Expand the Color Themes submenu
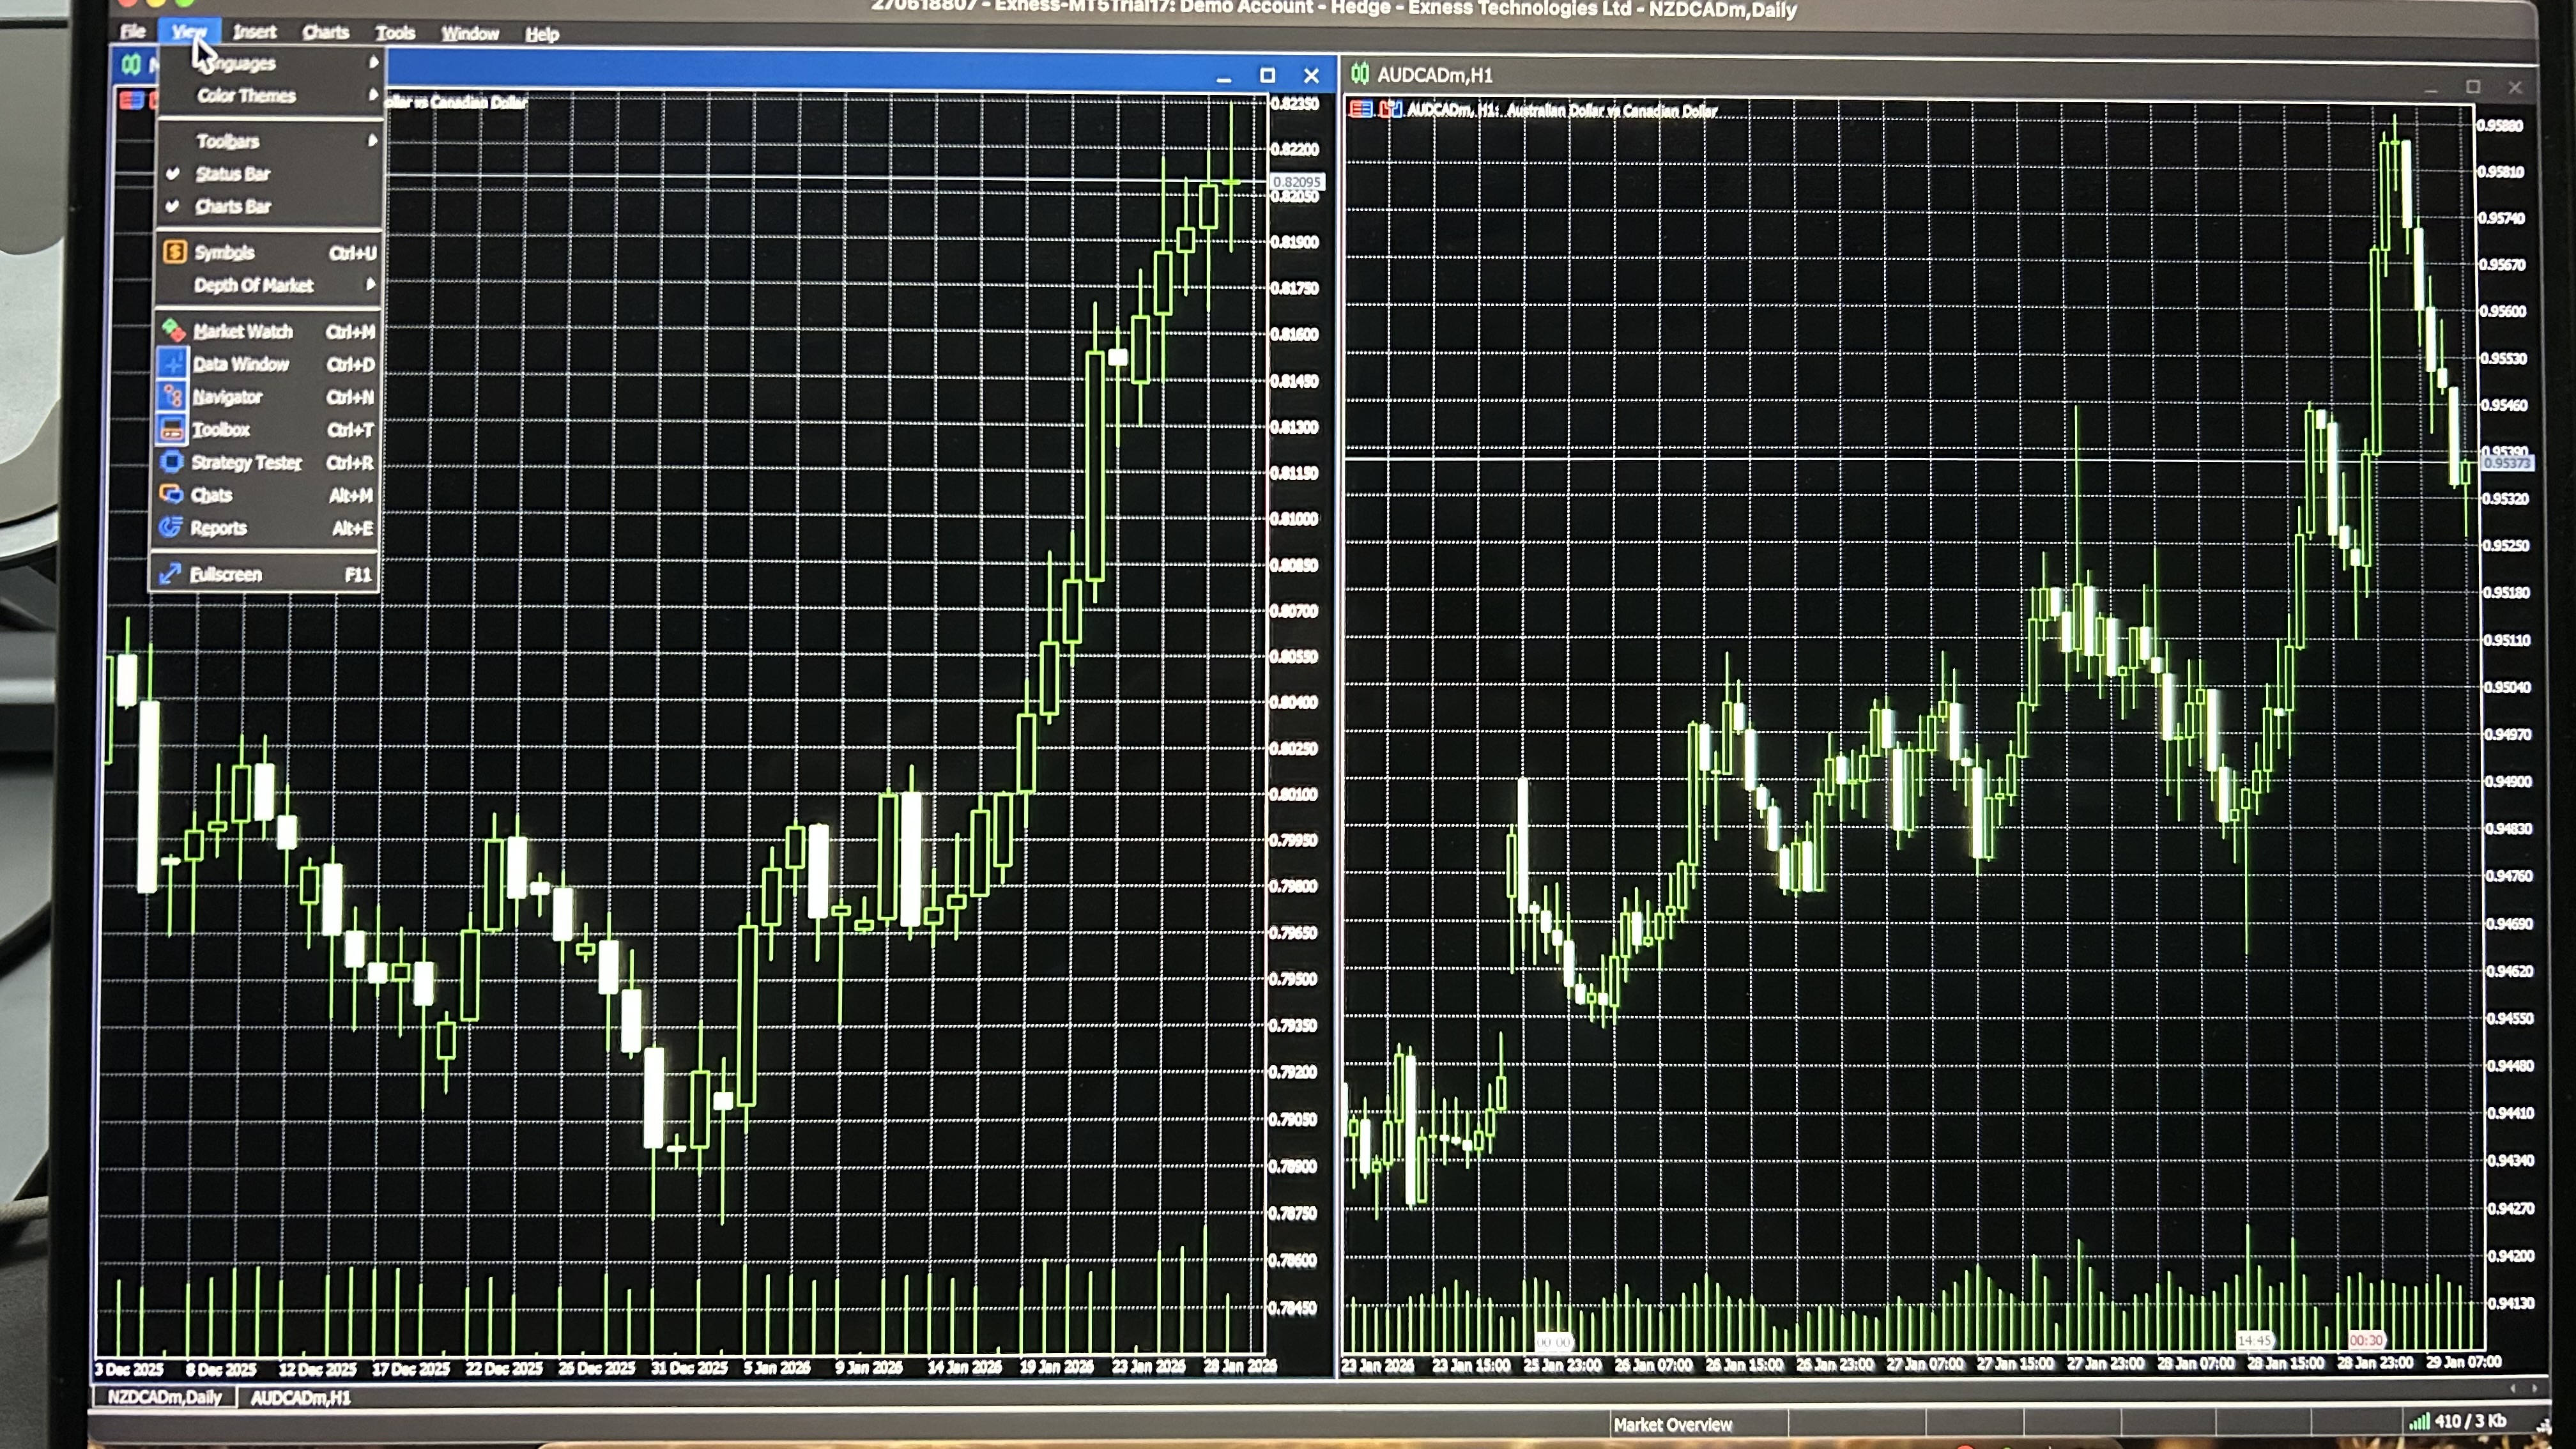Viewport: 2576px width, 1449px height. (x=246, y=96)
